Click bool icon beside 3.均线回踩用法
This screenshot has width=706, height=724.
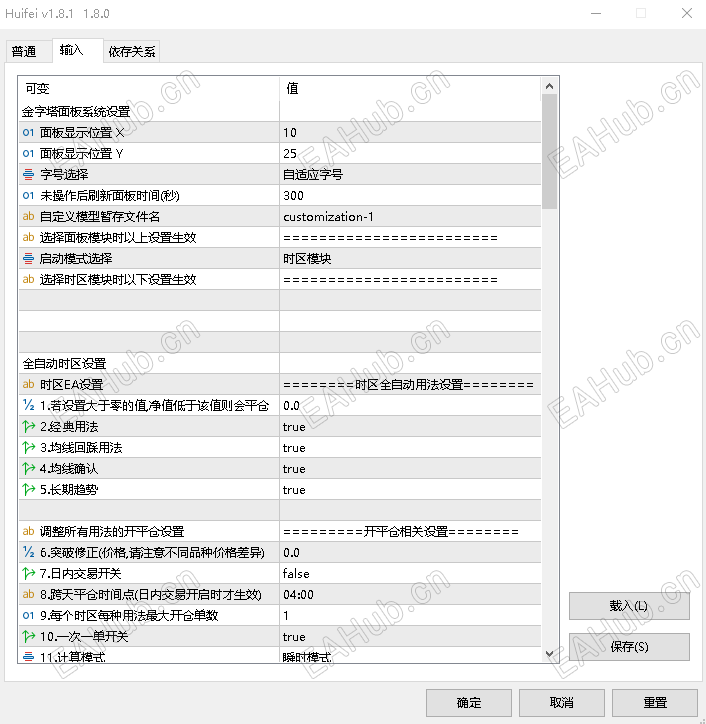pos(28,447)
